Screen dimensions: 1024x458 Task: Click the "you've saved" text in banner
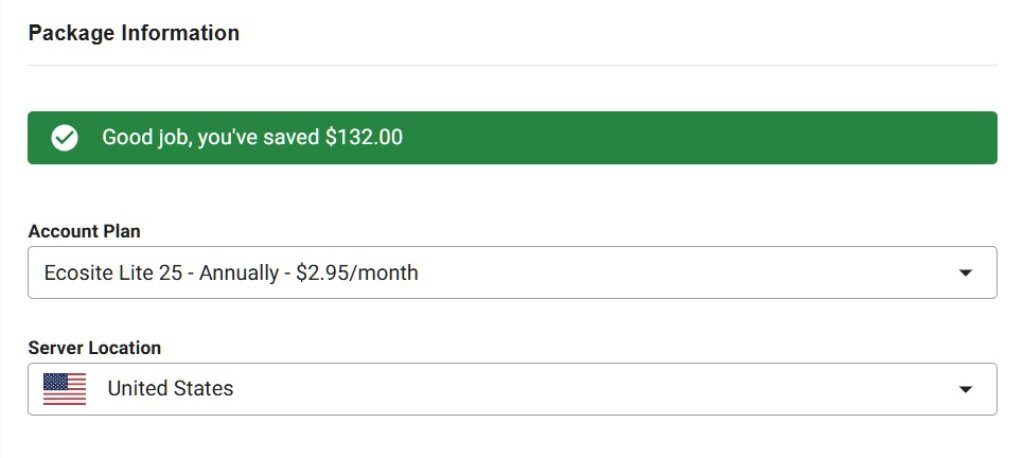pyautogui.click(x=258, y=138)
